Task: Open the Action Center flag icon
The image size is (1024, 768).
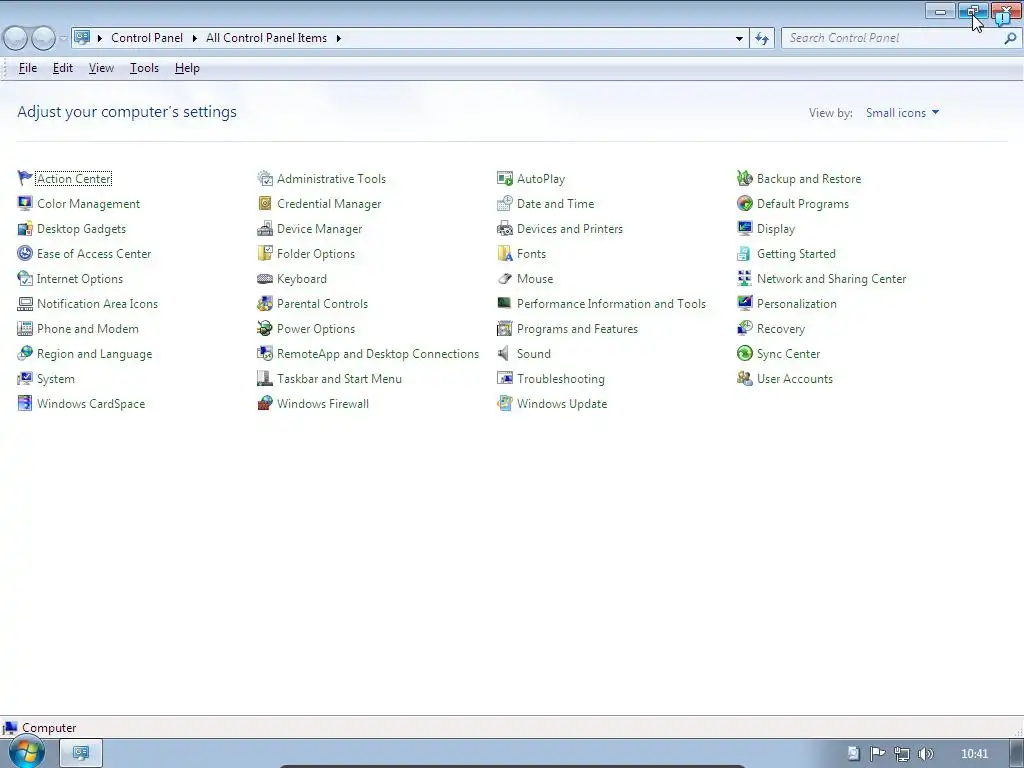Action: click(25, 178)
